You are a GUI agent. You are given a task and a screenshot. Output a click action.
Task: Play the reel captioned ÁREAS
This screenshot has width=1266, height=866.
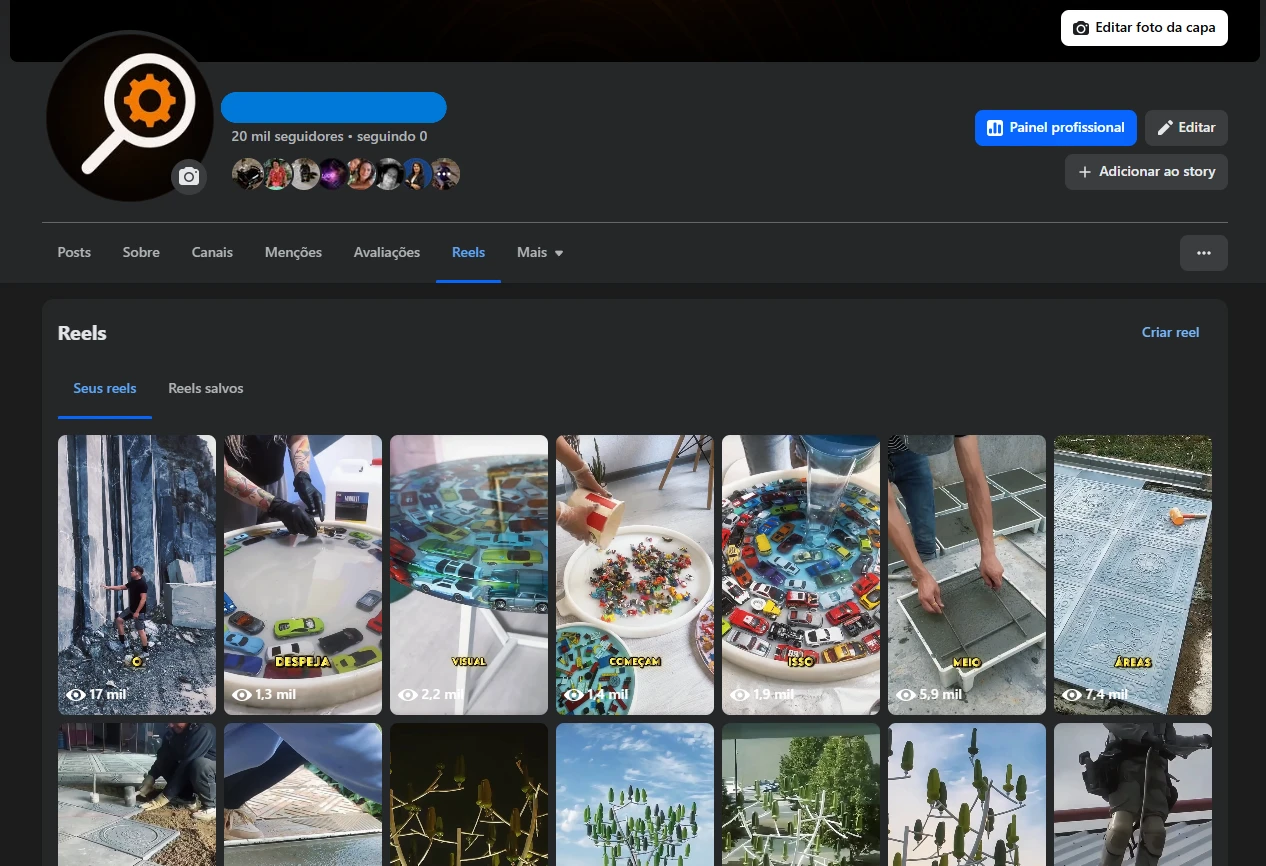[1132, 574]
